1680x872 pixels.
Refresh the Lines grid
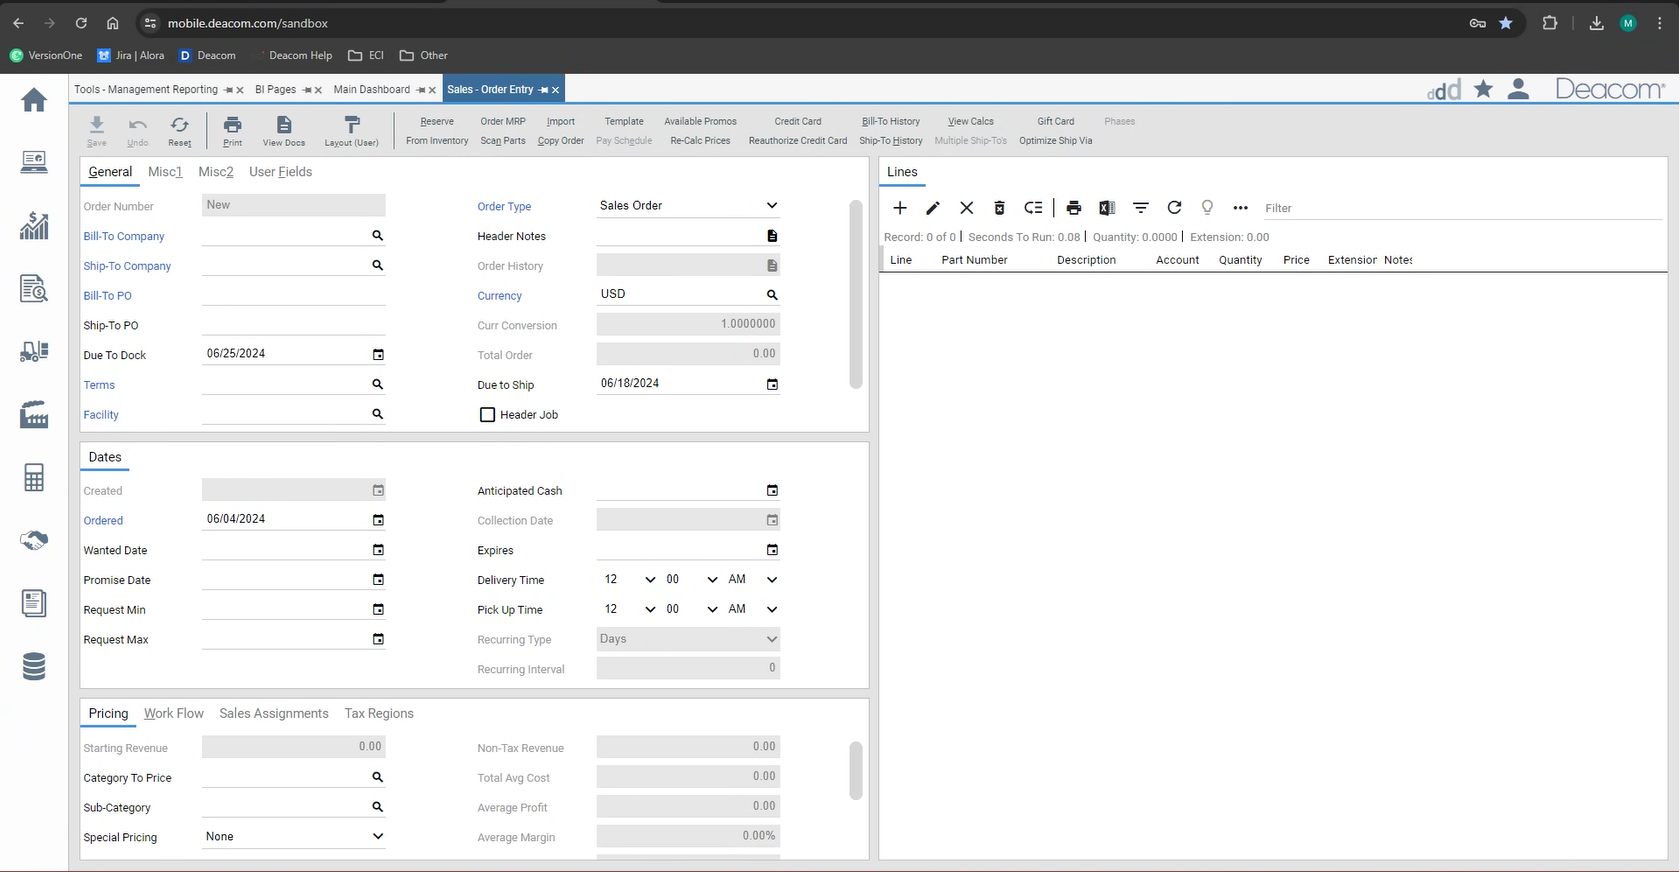(1174, 208)
